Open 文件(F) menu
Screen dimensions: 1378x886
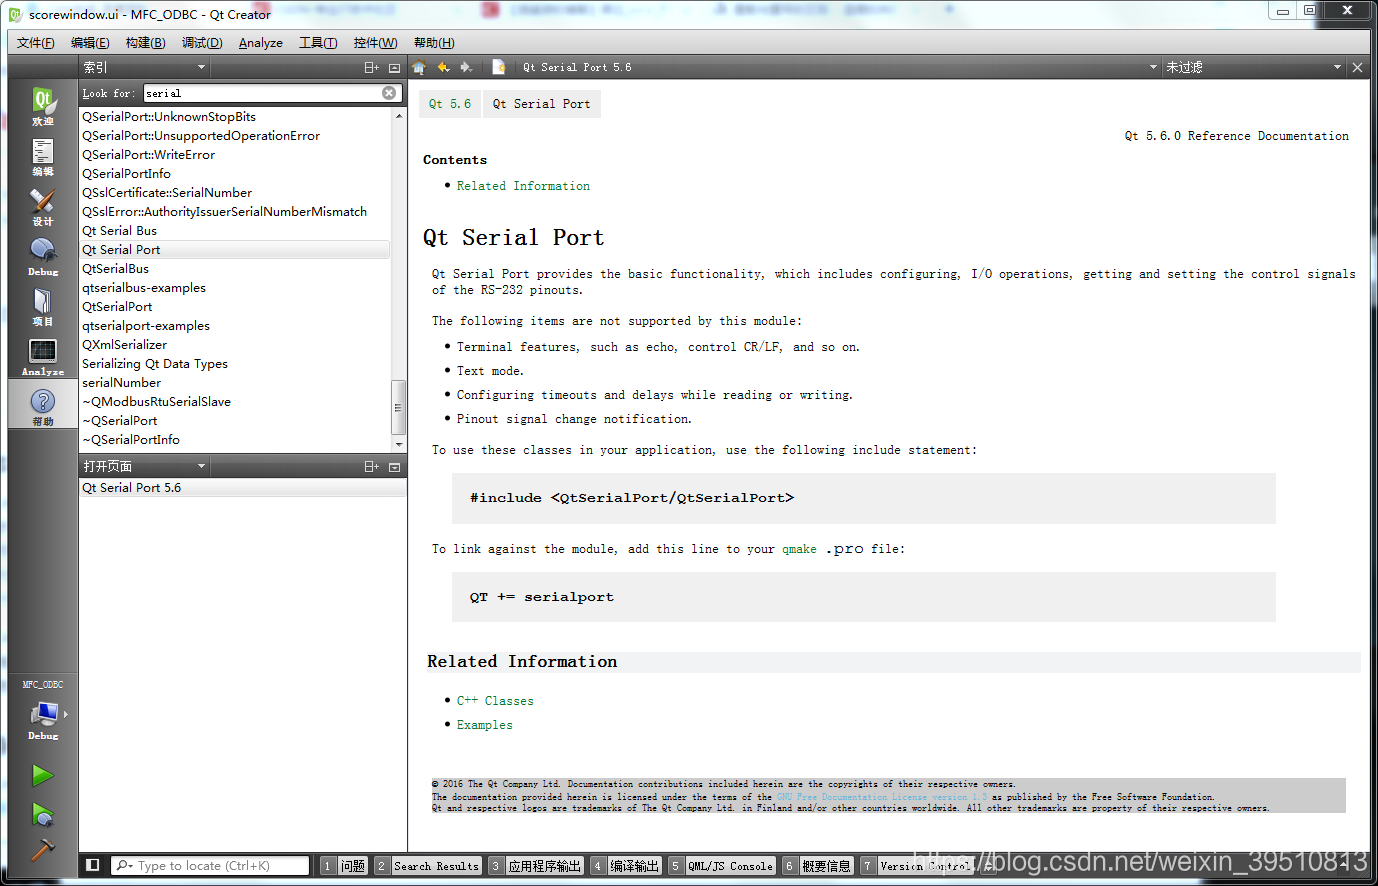(x=36, y=42)
